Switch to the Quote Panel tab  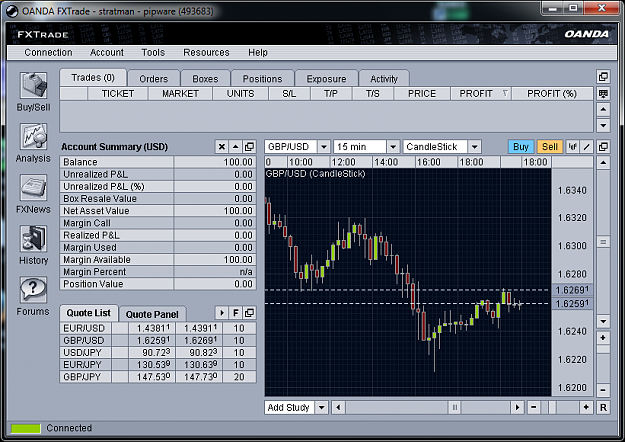pyautogui.click(x=152, y=314)
